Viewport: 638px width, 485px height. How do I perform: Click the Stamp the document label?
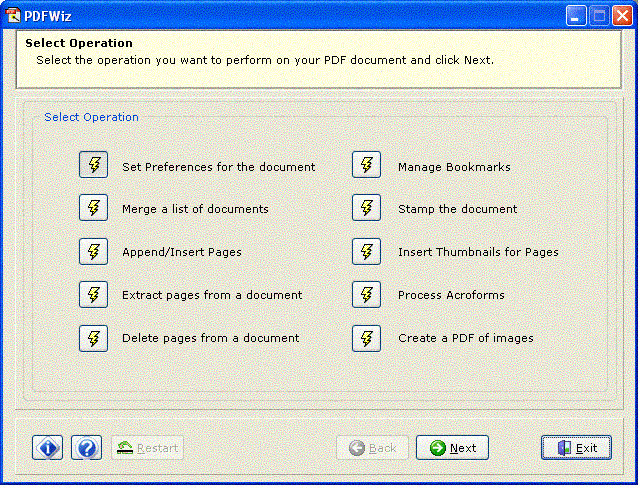click(457, 209)
